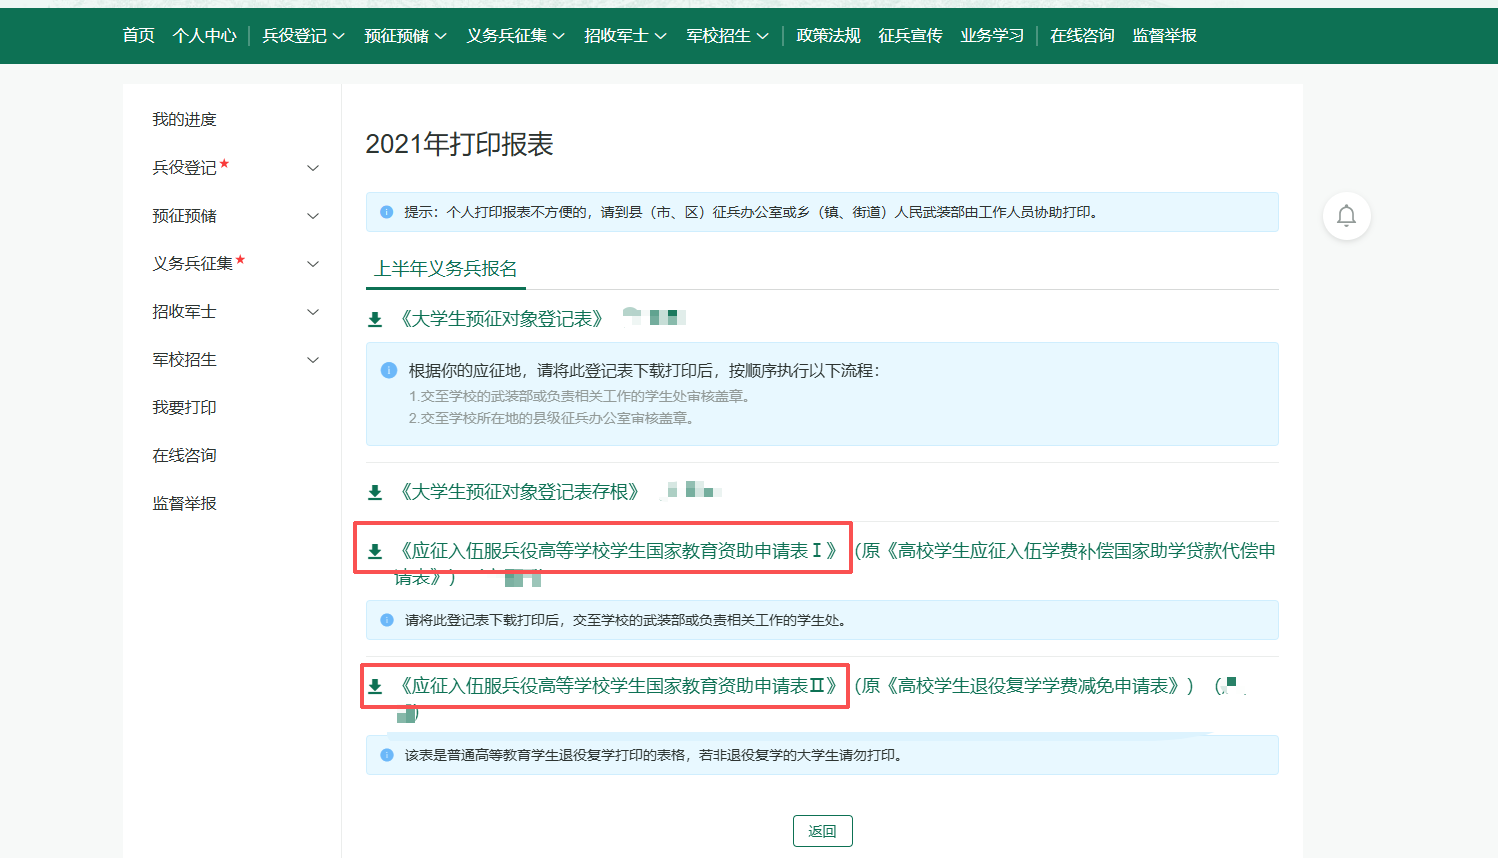This screenshot has width=1498, height=858.
Task: Click download icon beside 《大学生预征对象登记表存根》
Action: click(x=375, y=492)
